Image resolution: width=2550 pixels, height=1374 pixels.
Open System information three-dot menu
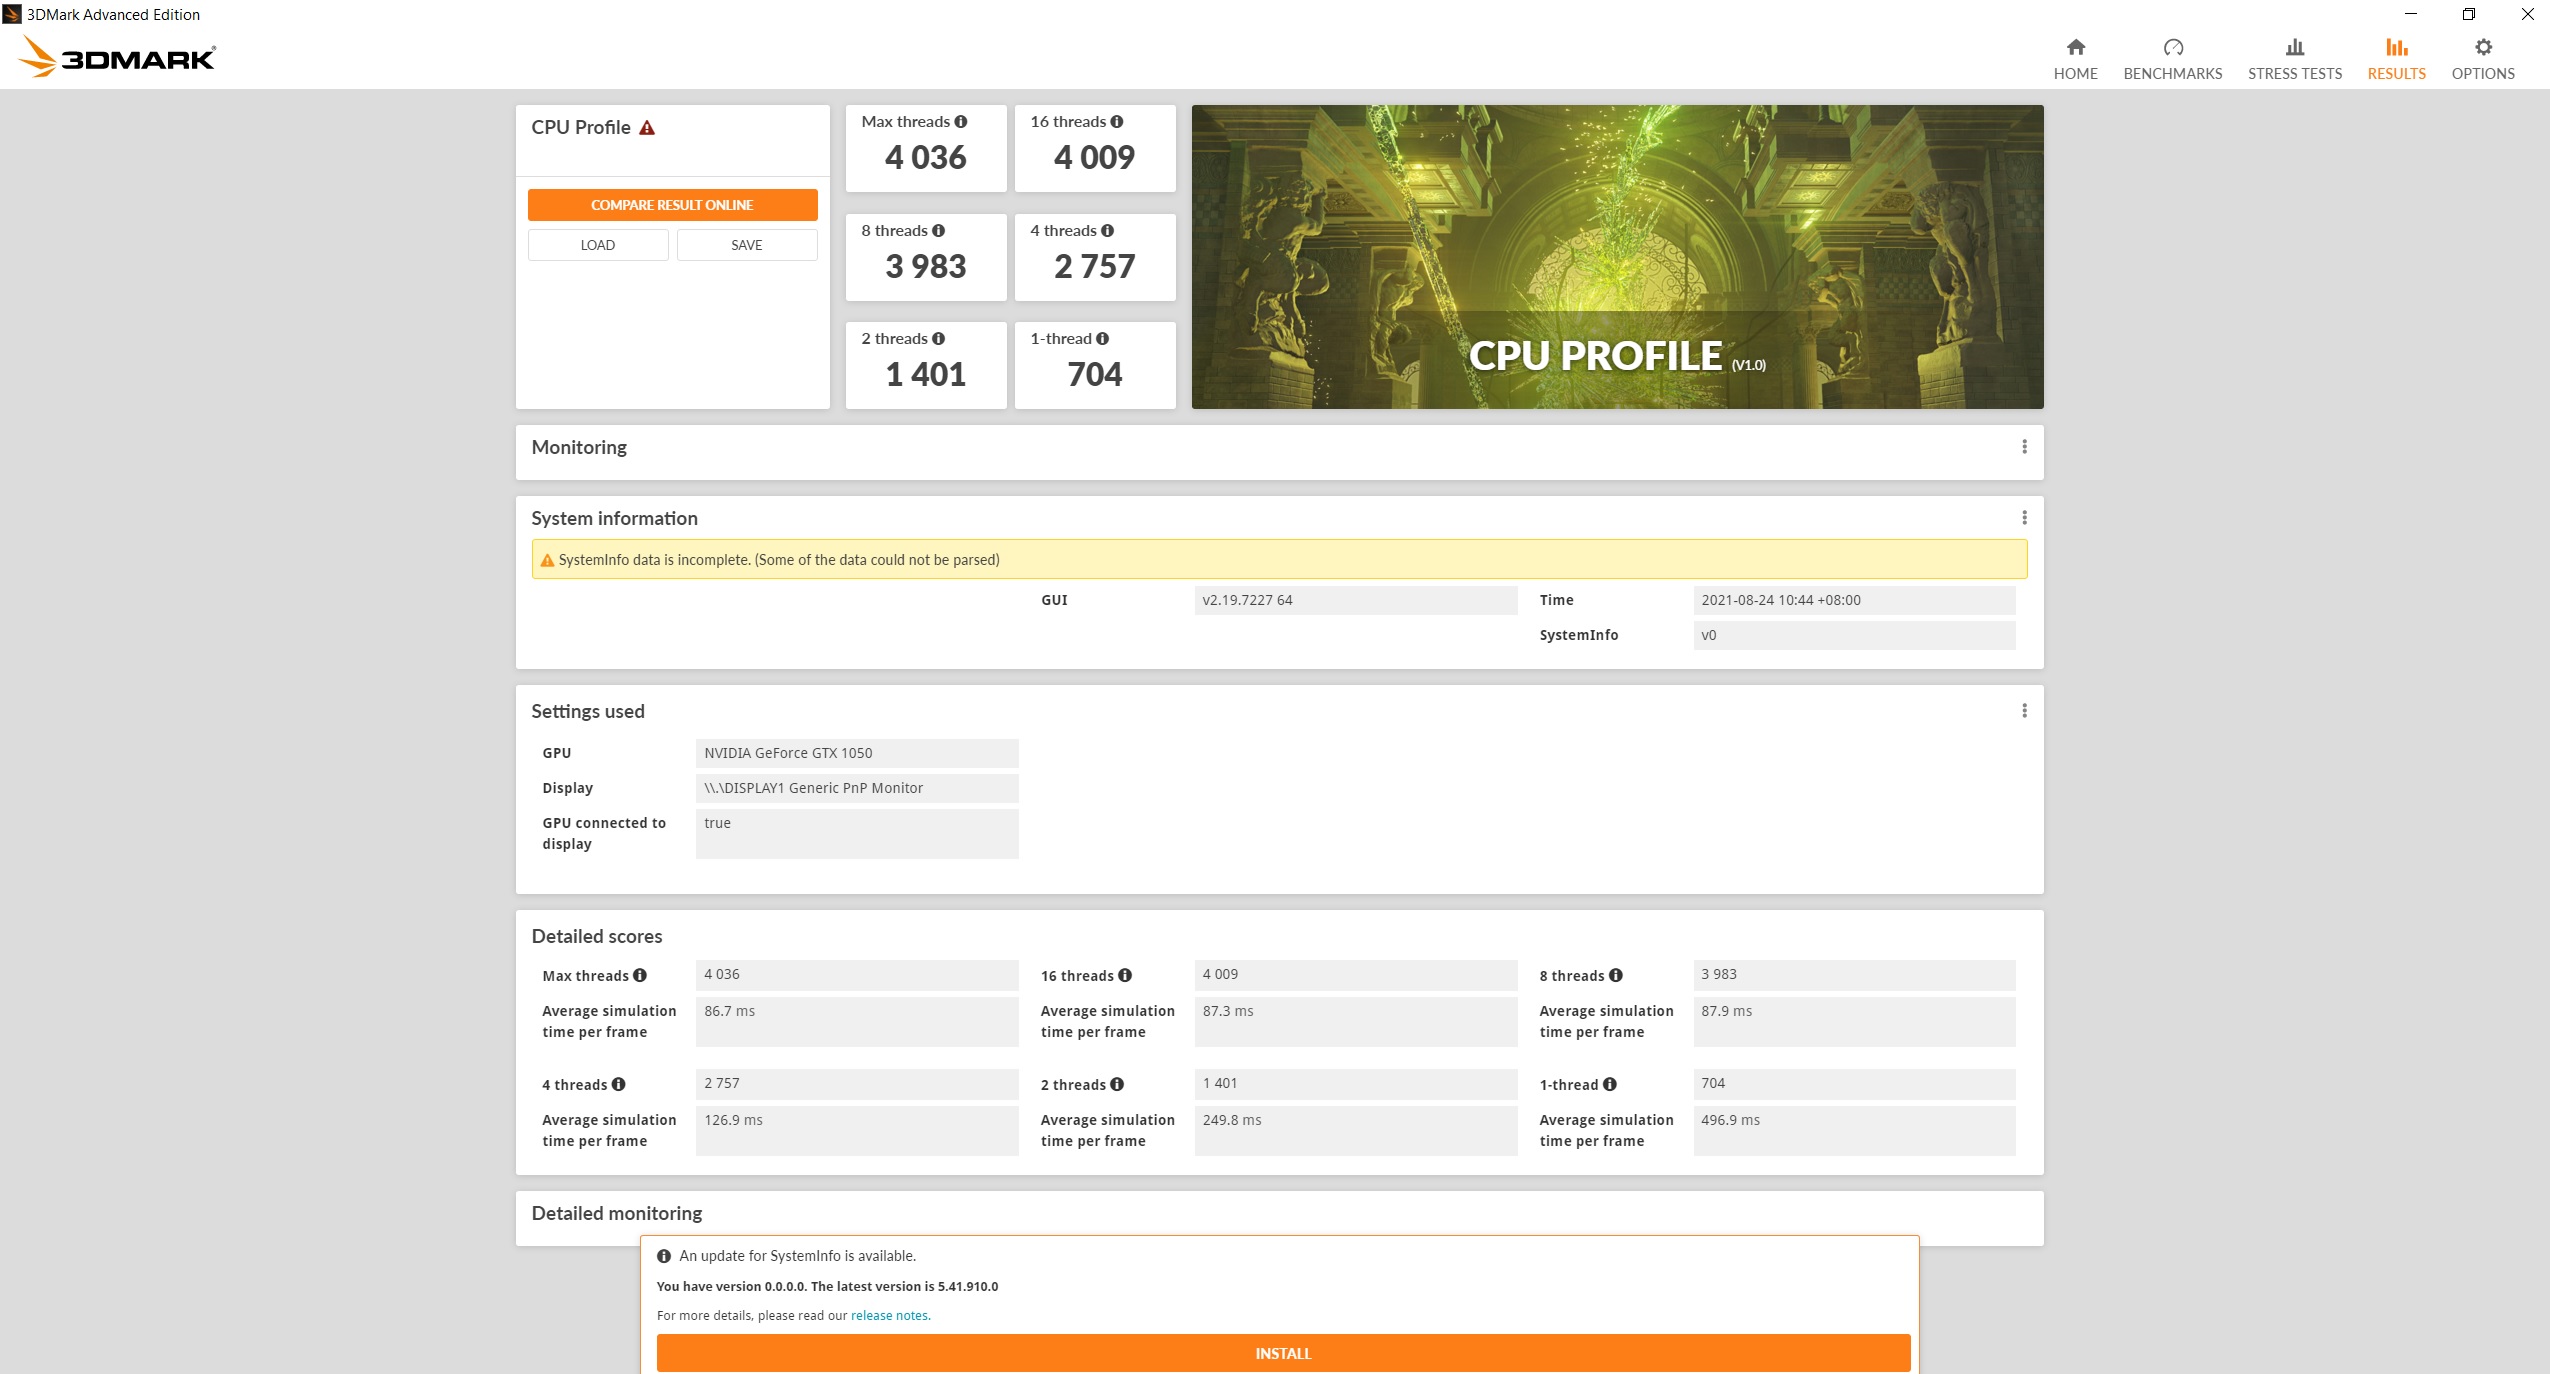[x=2024, y=518]
